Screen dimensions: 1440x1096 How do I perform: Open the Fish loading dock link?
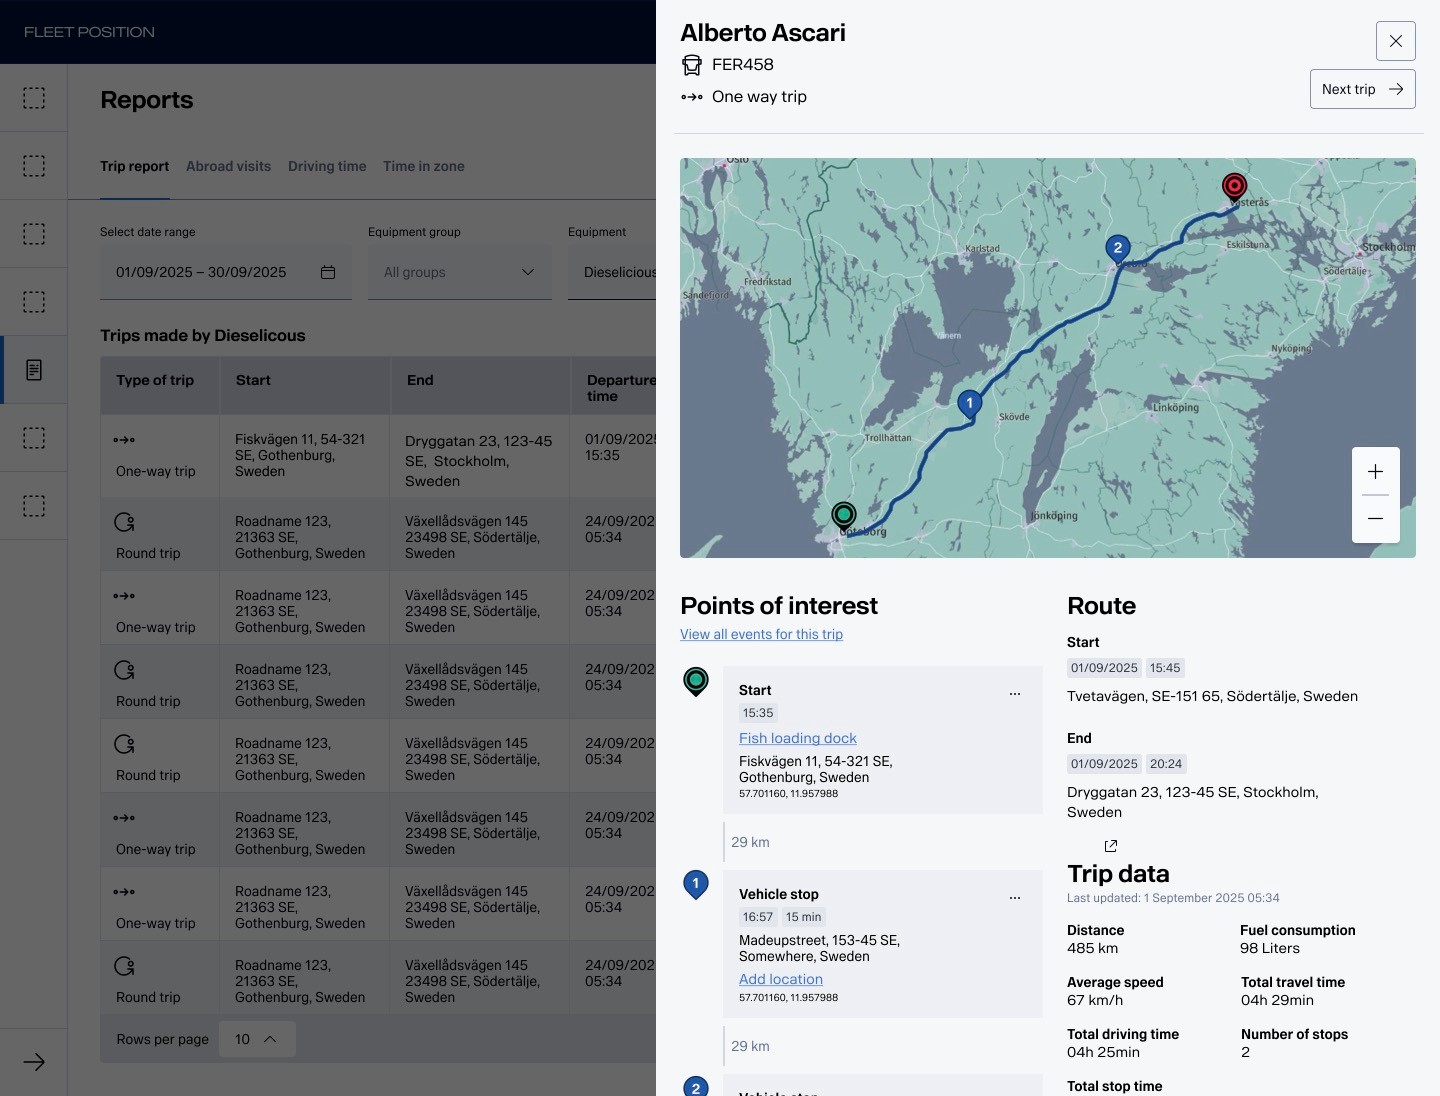click(x=797, y=738)
